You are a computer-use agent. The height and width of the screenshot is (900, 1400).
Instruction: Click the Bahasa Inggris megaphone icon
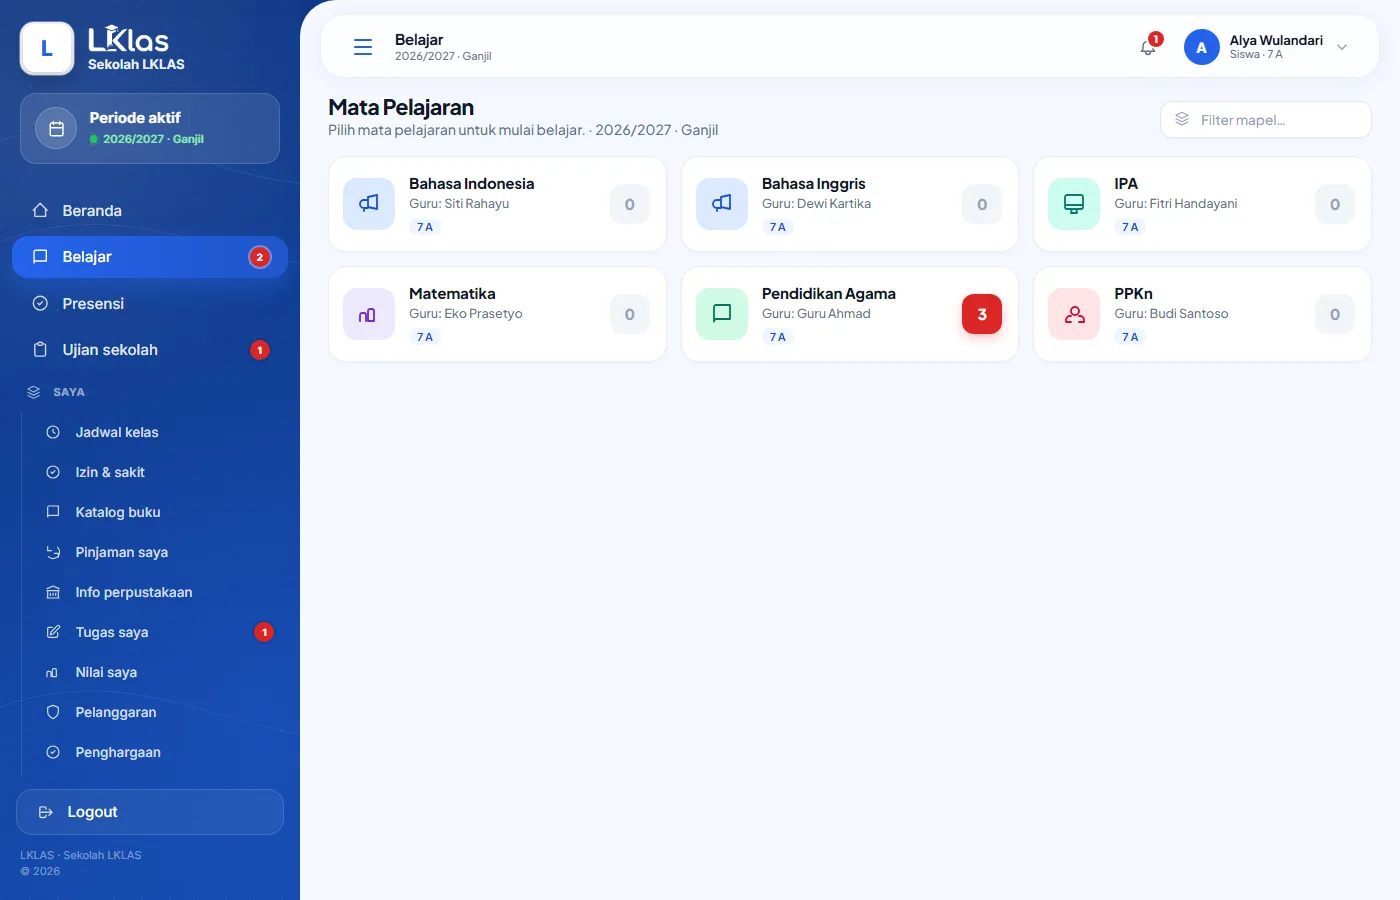722,204
